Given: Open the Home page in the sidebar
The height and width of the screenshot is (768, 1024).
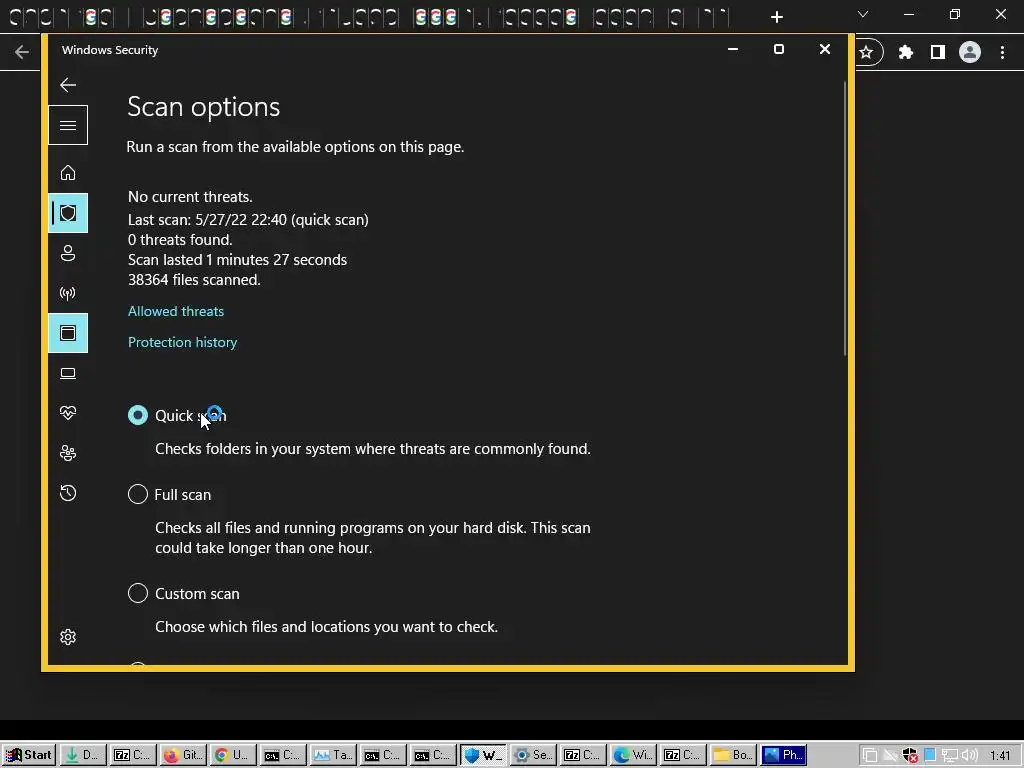Looking at the screenshot, I should 68,172.
